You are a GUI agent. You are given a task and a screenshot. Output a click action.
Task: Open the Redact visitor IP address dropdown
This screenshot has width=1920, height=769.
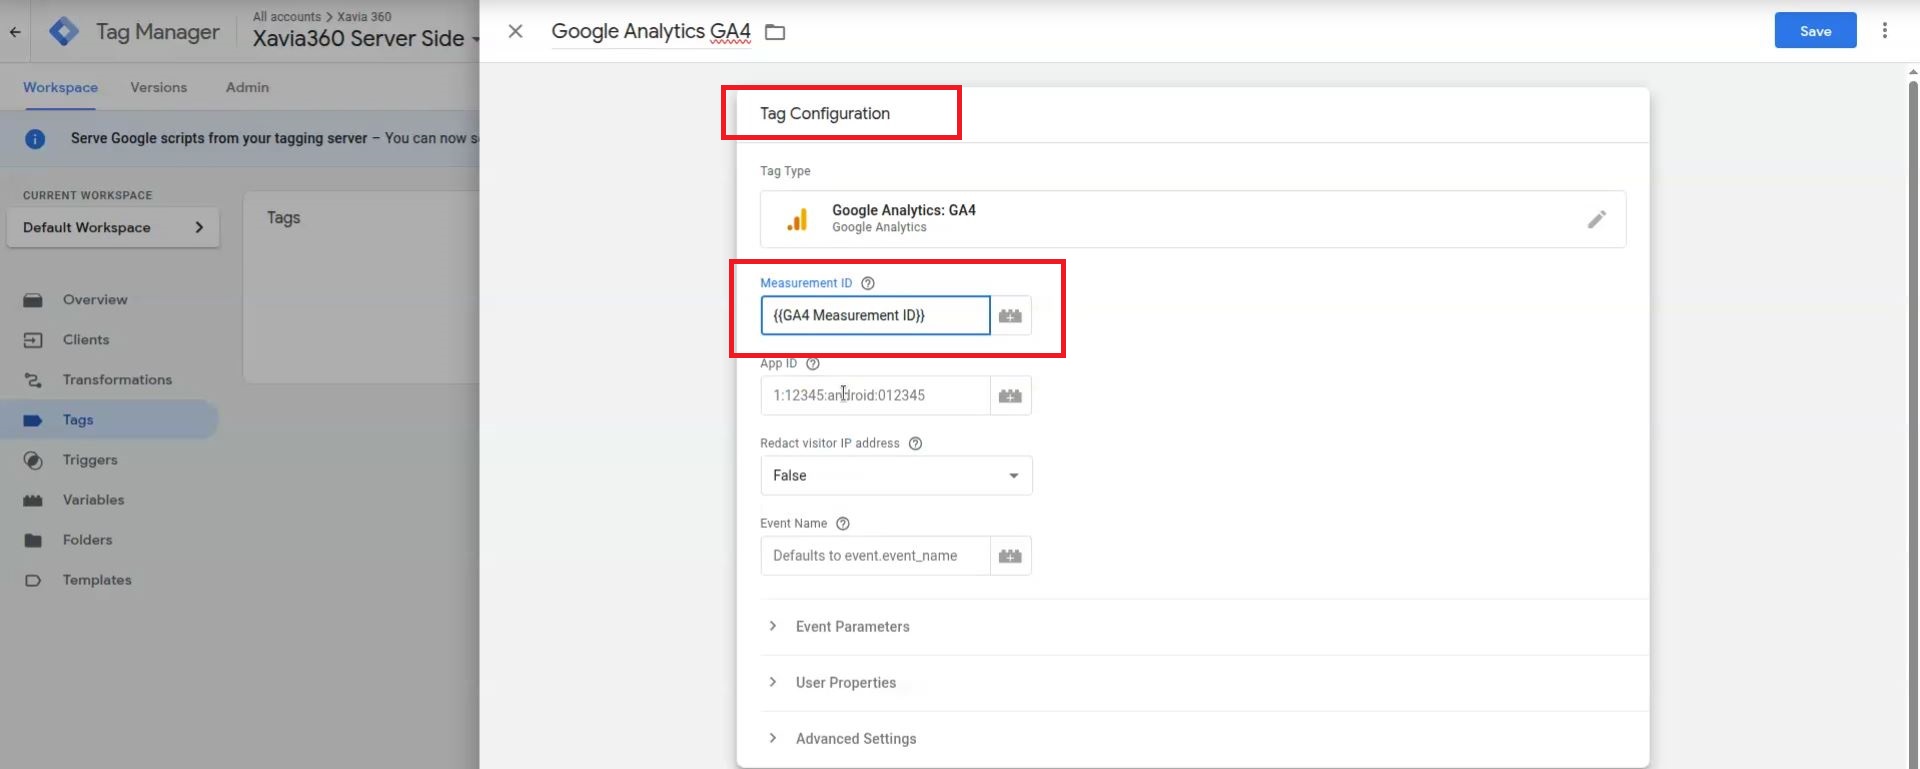(896, 475)
